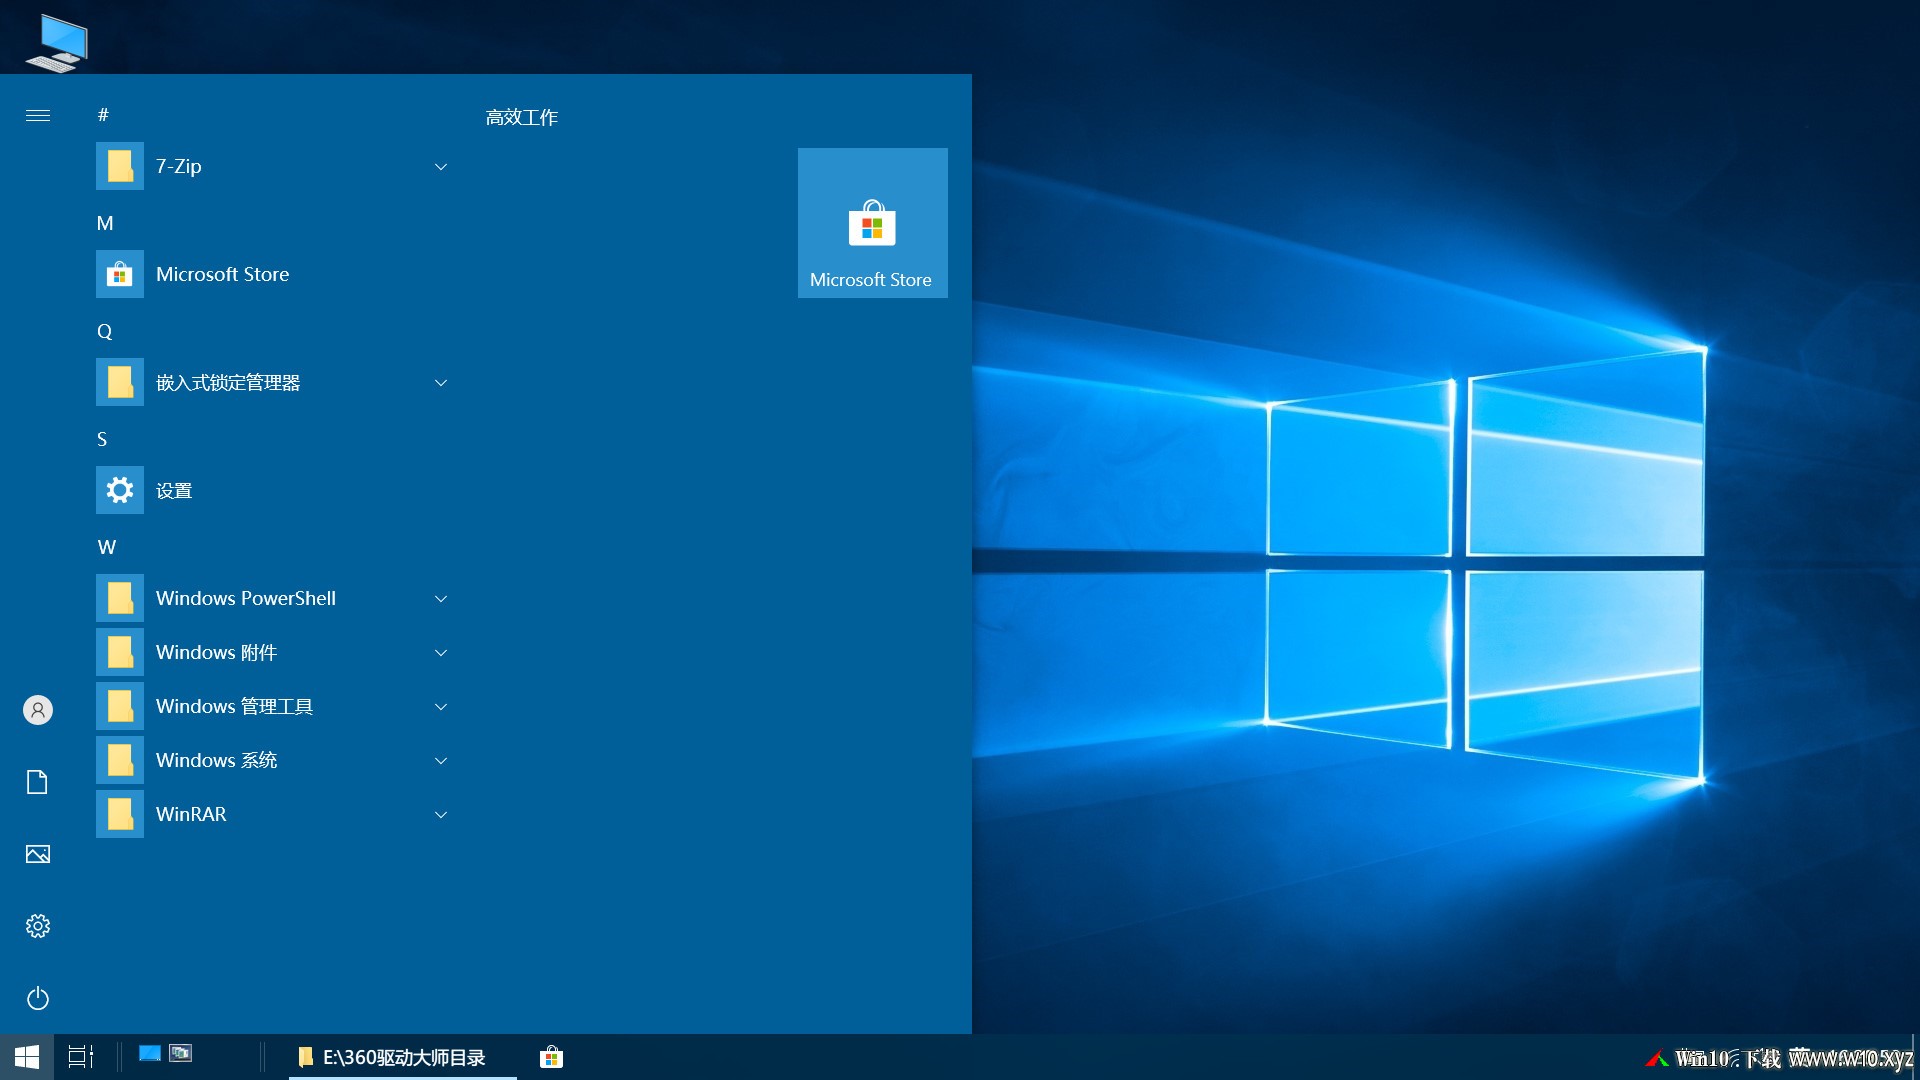1920x1080 pixels.
Task: Click the M letter header
Action: [x=105, y=223]
